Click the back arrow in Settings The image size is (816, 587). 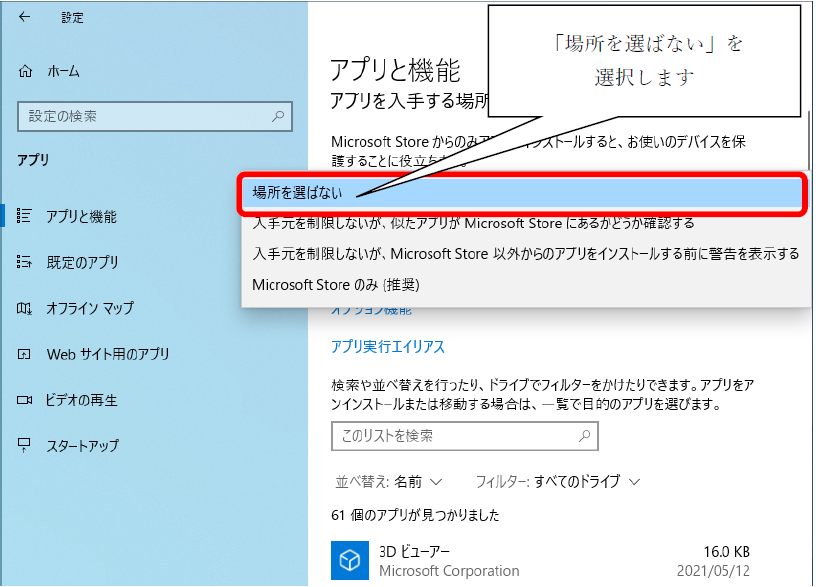(x=24, y=17)
